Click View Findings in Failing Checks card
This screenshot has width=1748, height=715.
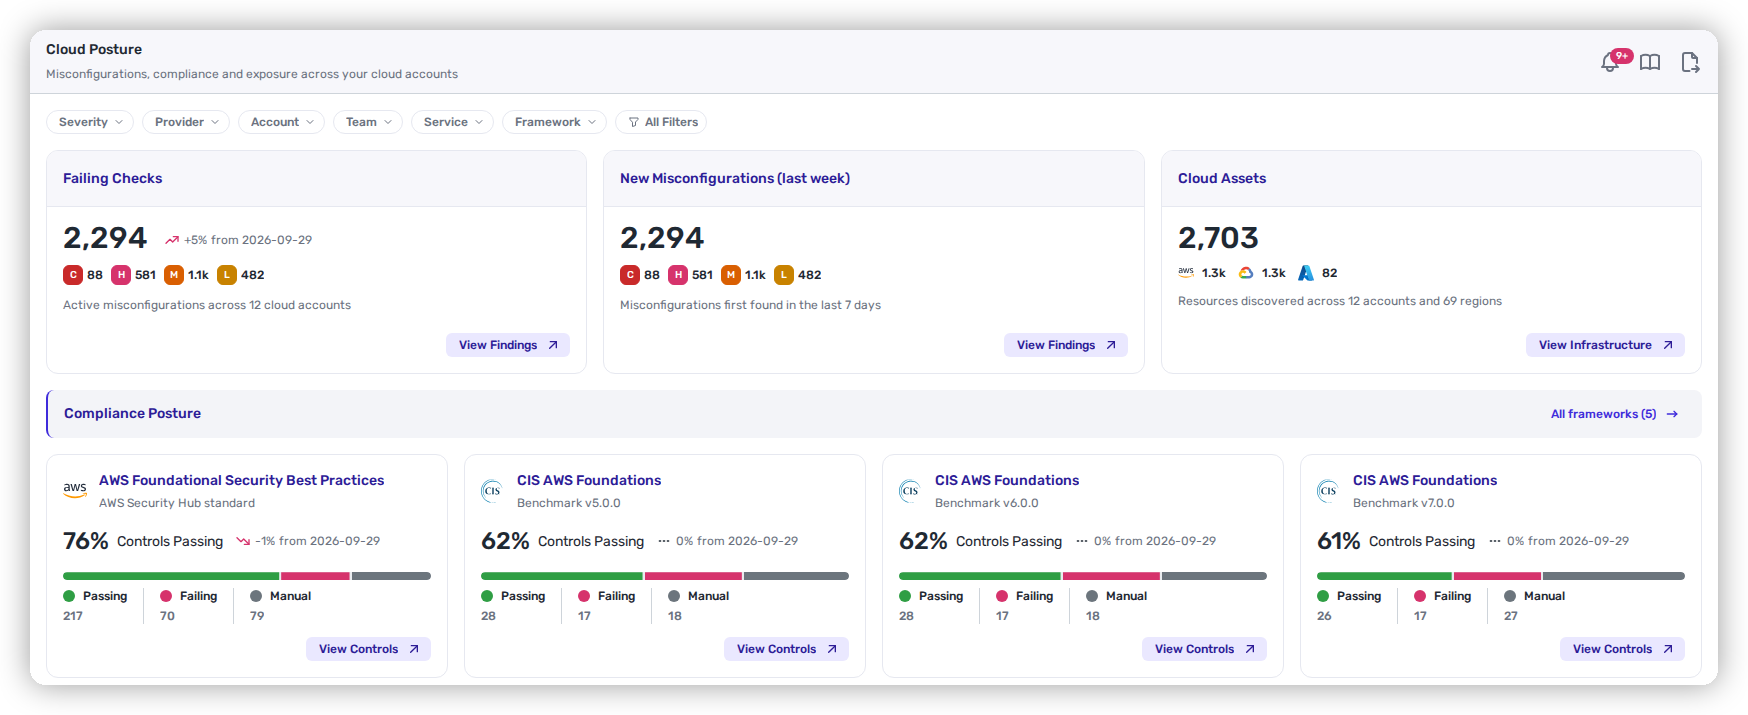[508, 345]
